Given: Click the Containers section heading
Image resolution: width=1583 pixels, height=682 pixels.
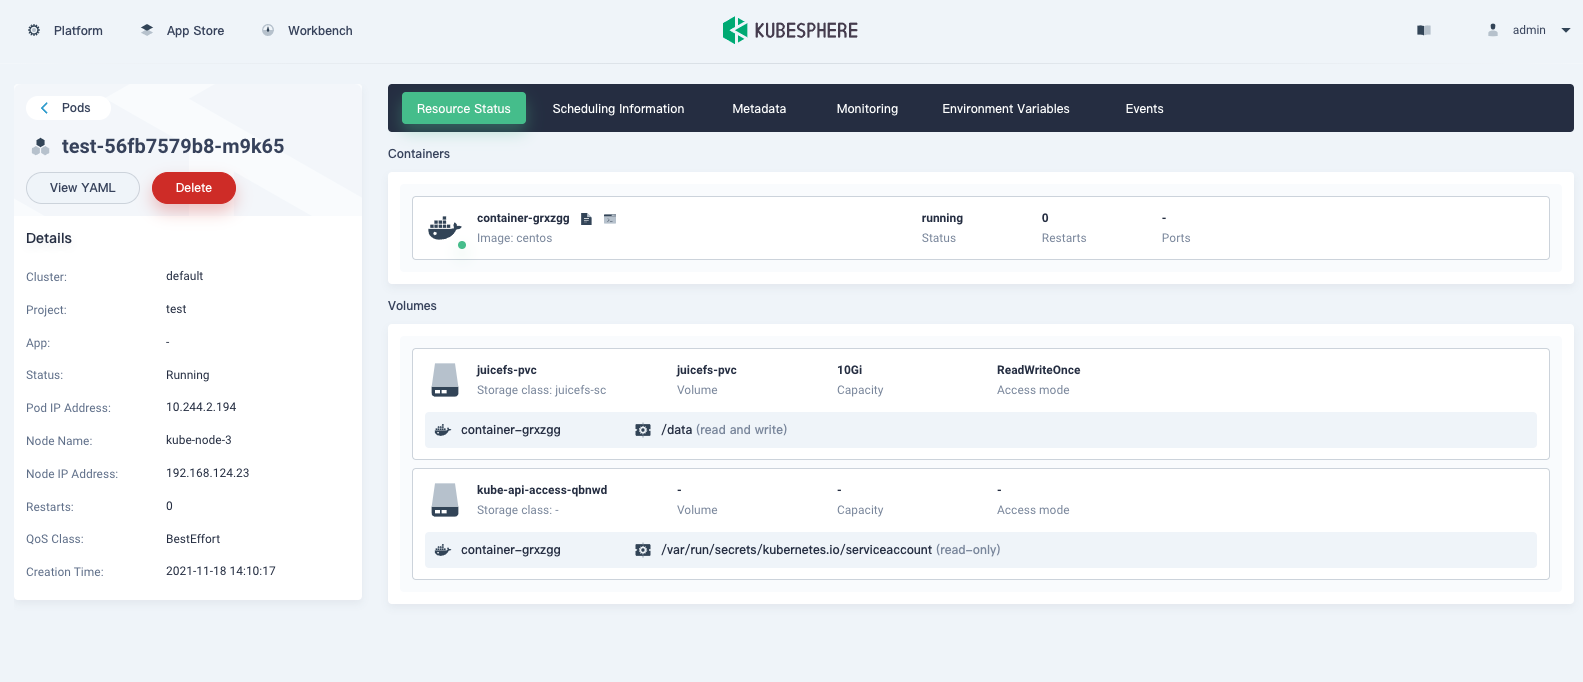Looking at the screenshot, I should pos(419,154).
